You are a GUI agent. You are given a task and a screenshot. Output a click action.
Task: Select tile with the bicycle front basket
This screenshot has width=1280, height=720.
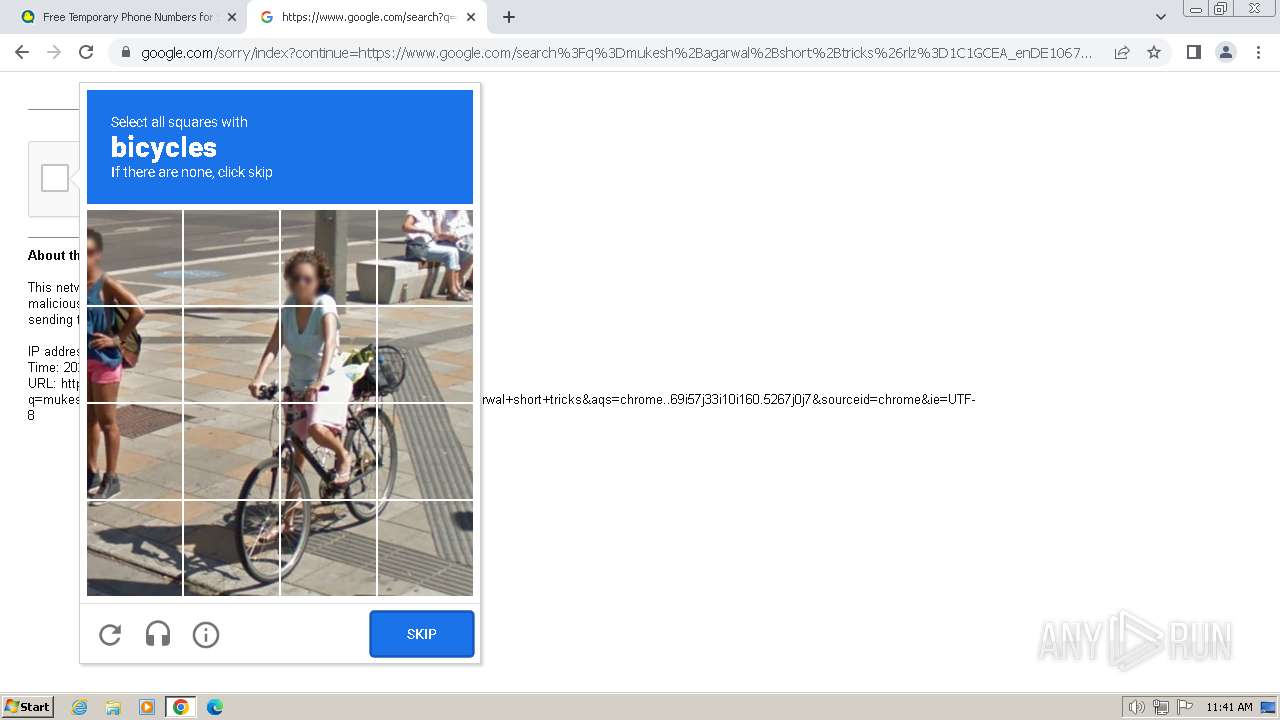[425, 354]
